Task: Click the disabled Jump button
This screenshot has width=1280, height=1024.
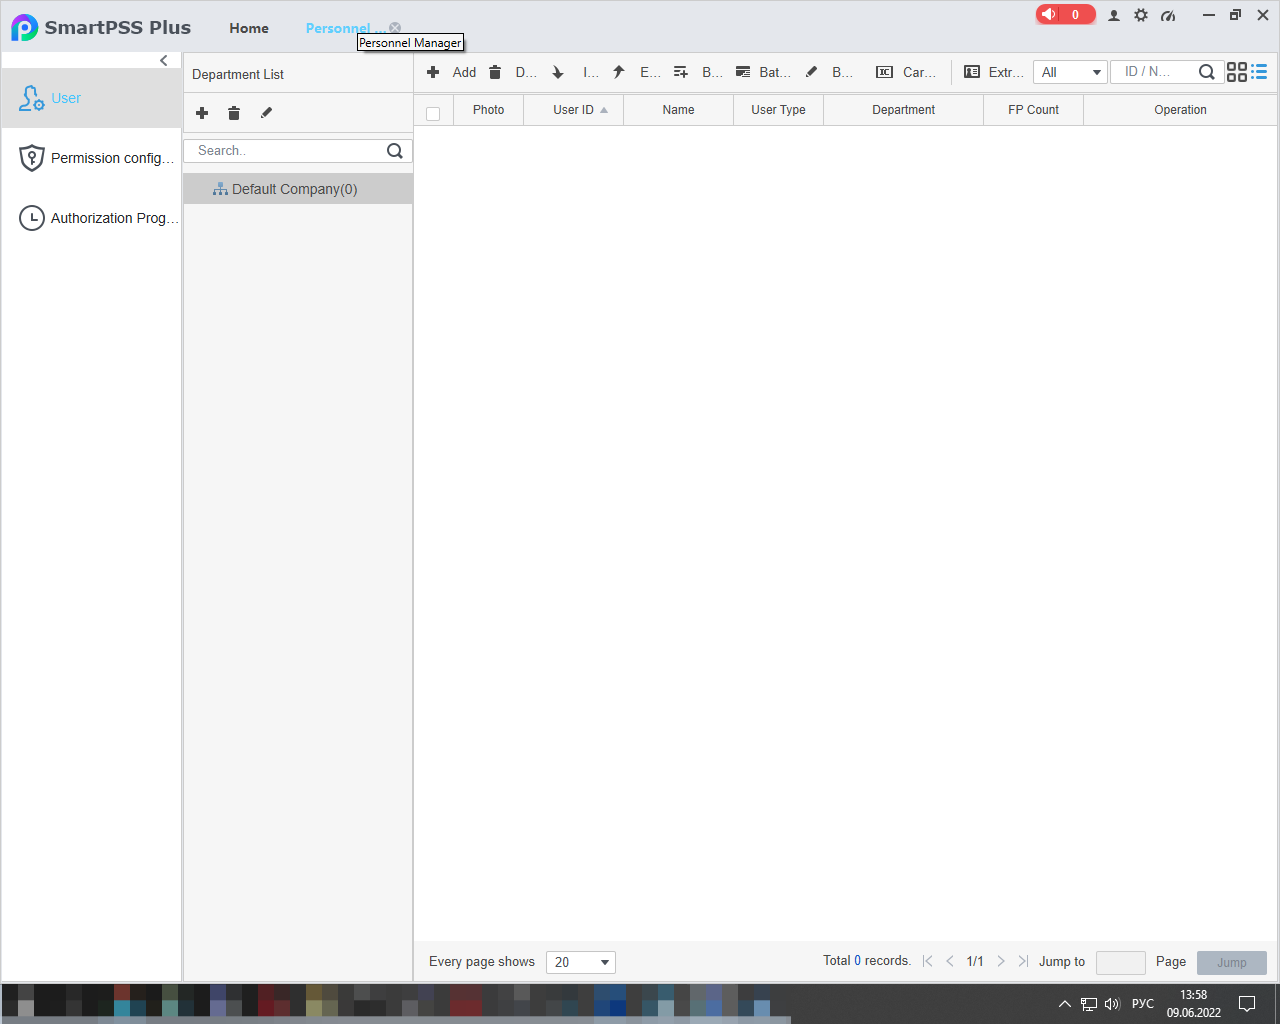Action: tap(1232, 962)
